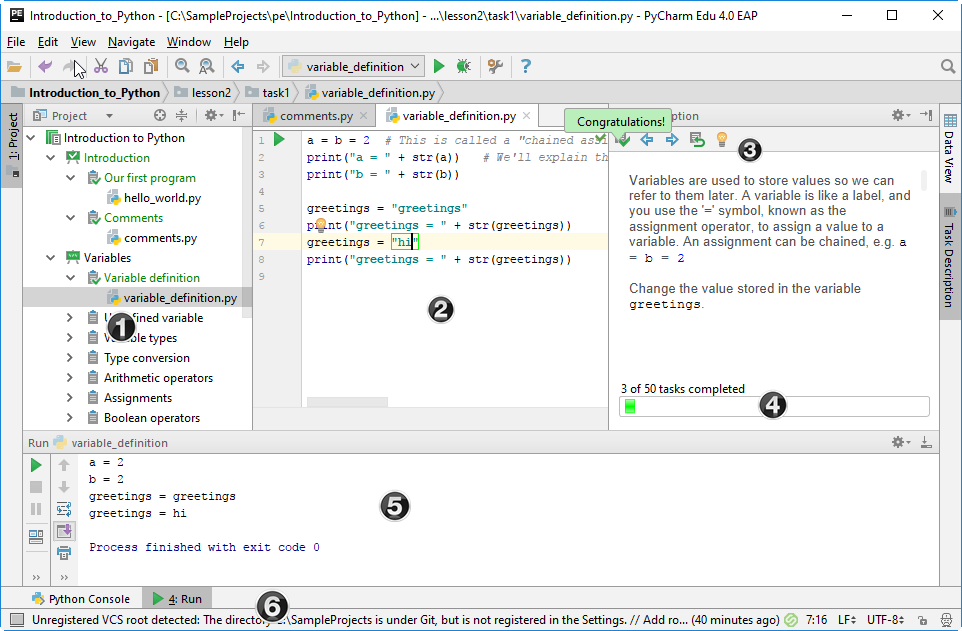Click the editor horizontal scrollbar
The width and height of the screenshot is (962, 631).
pyautogui.click(x=347, y=402)
